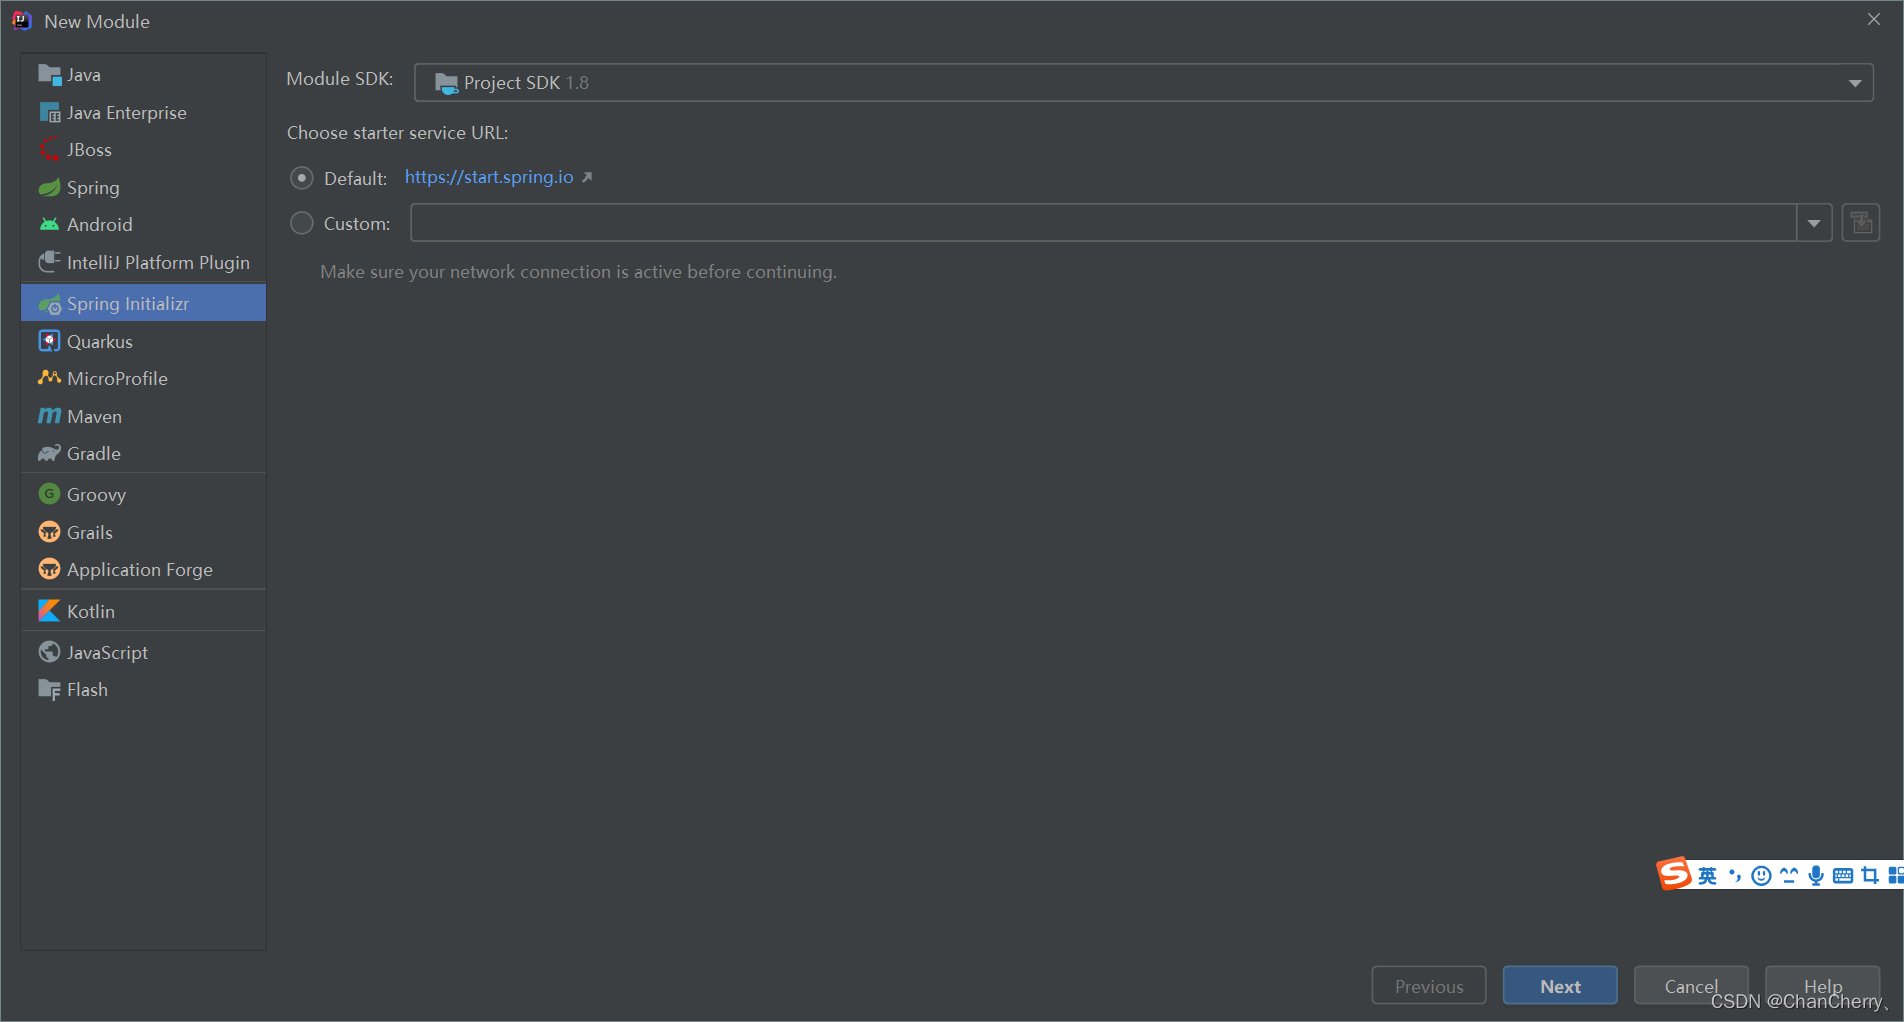Image resolution: width=1904 pixels, height=1022 pixels.
Task: Open Sogou soft keyboard icon
Action: click(1843, 876)
